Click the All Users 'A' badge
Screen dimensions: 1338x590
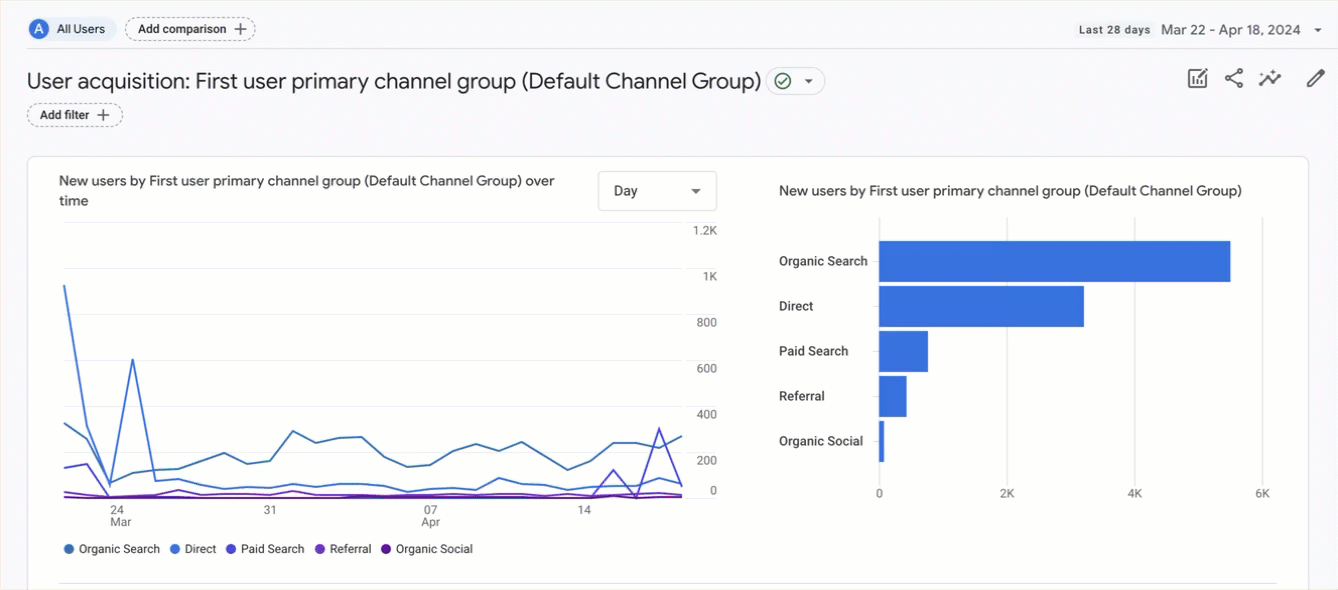click(x=39, y=29)
